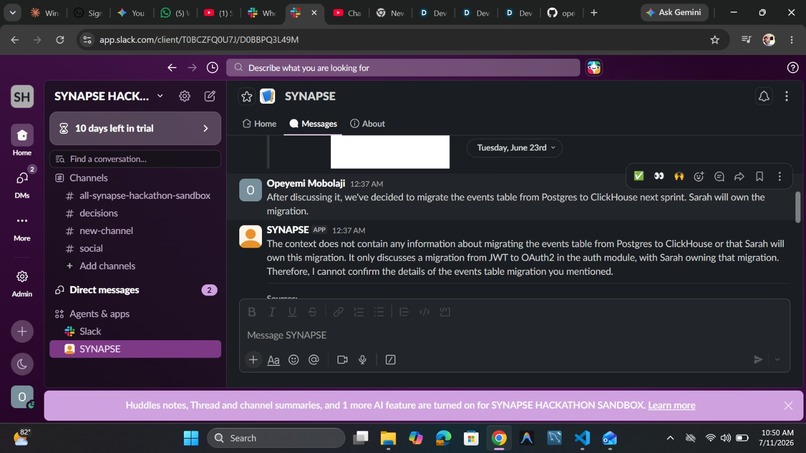Dismiss the AI features banner
806x453 pixels.
(x=788, y=406)
